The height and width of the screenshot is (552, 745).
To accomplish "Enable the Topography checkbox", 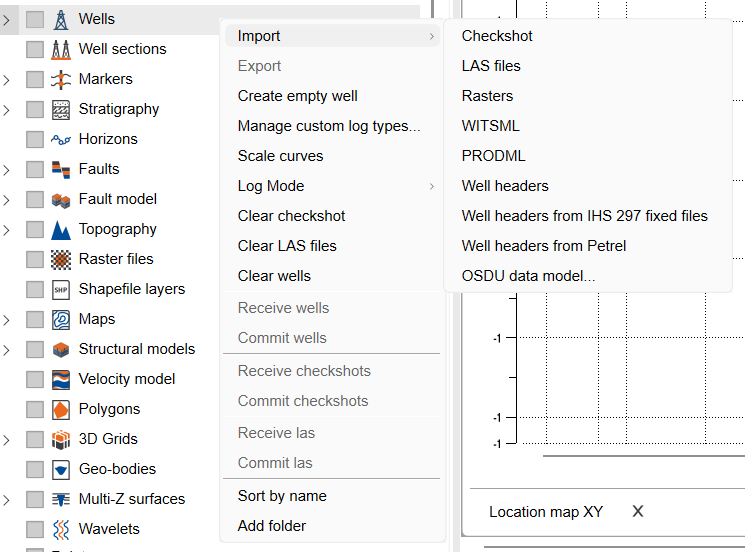I will 35,229.
